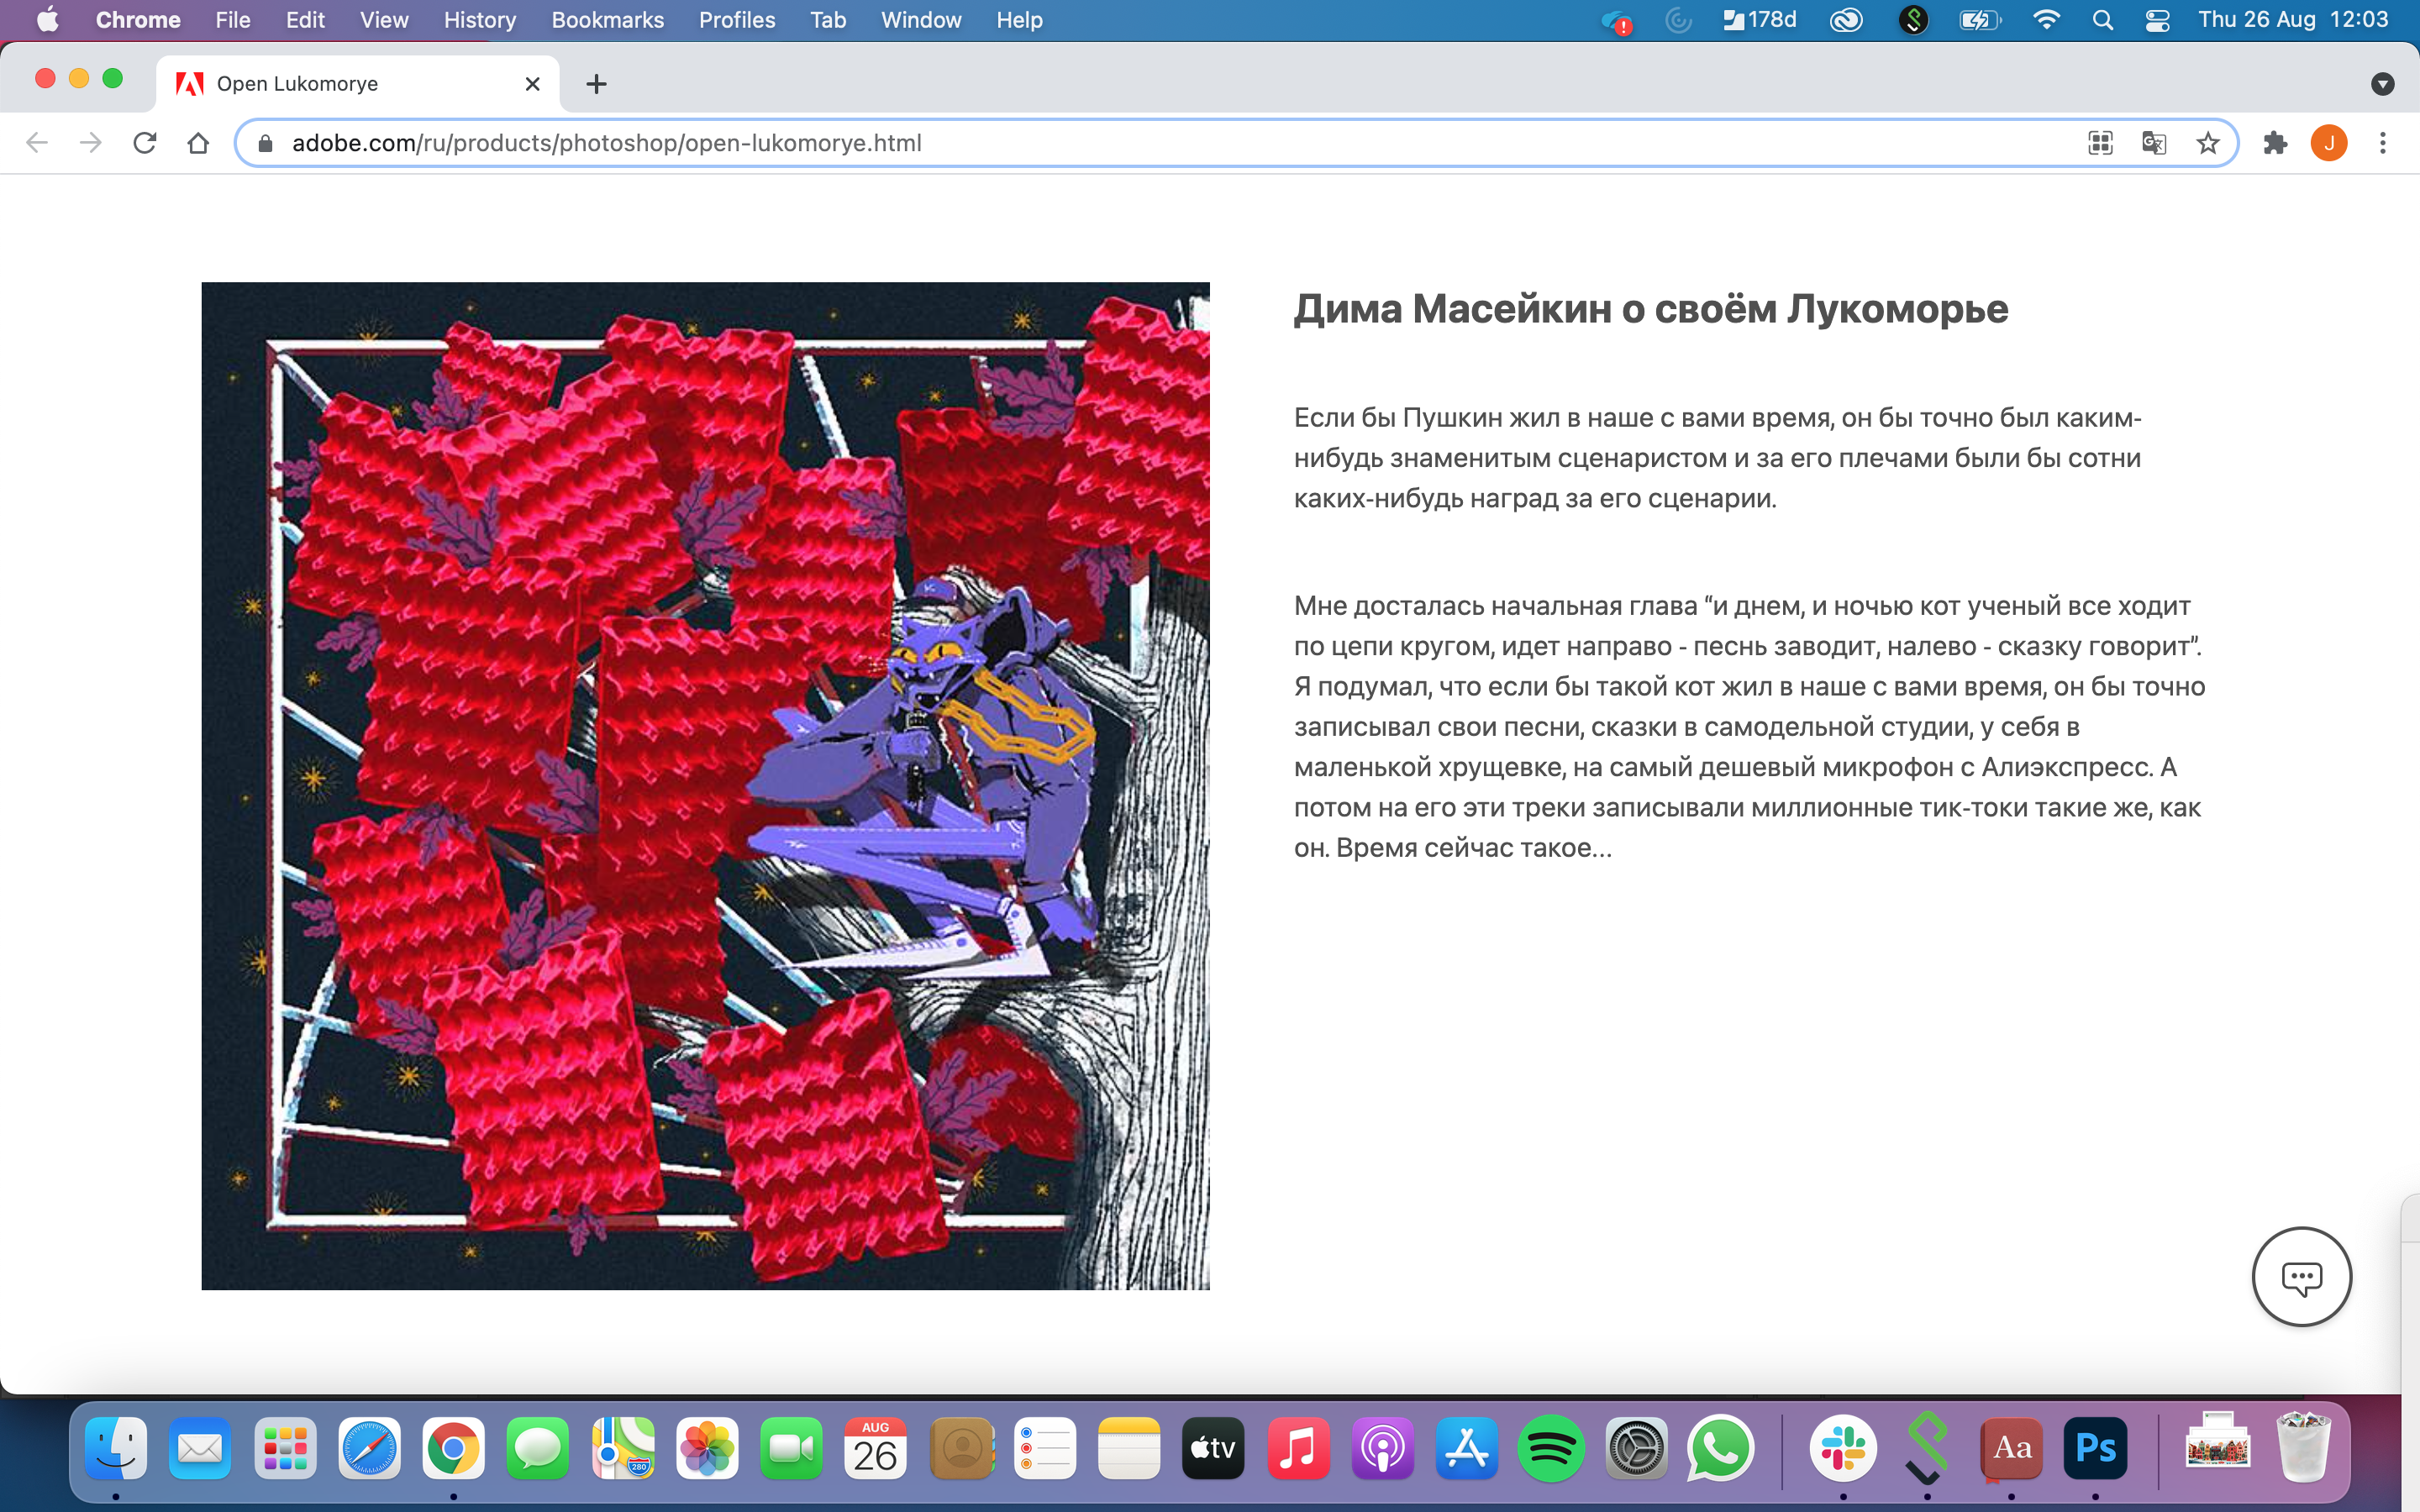Open Dictionary from the Dock
This screenshot has height=1512, width=2420.
pyautogui.click(x=2011, y=1448)
